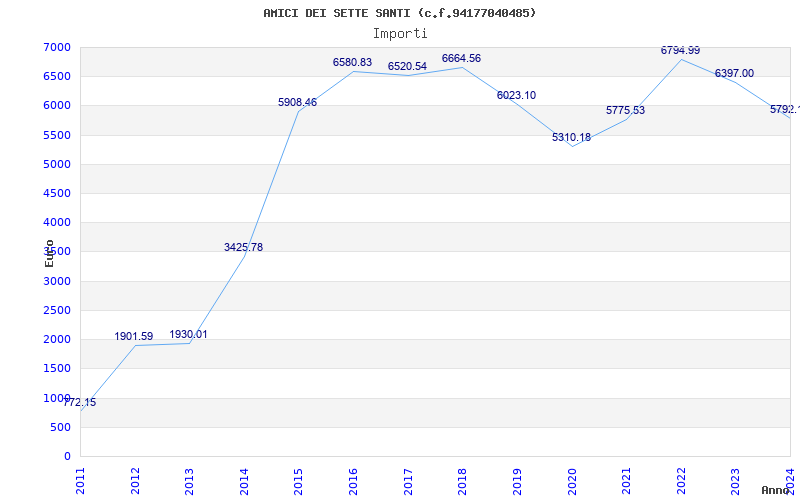The height and width of the screenshot is (500, 800).
Task: Click the 2023 x-axis year label
Action: pyautogui.click(x=735, y=481)
